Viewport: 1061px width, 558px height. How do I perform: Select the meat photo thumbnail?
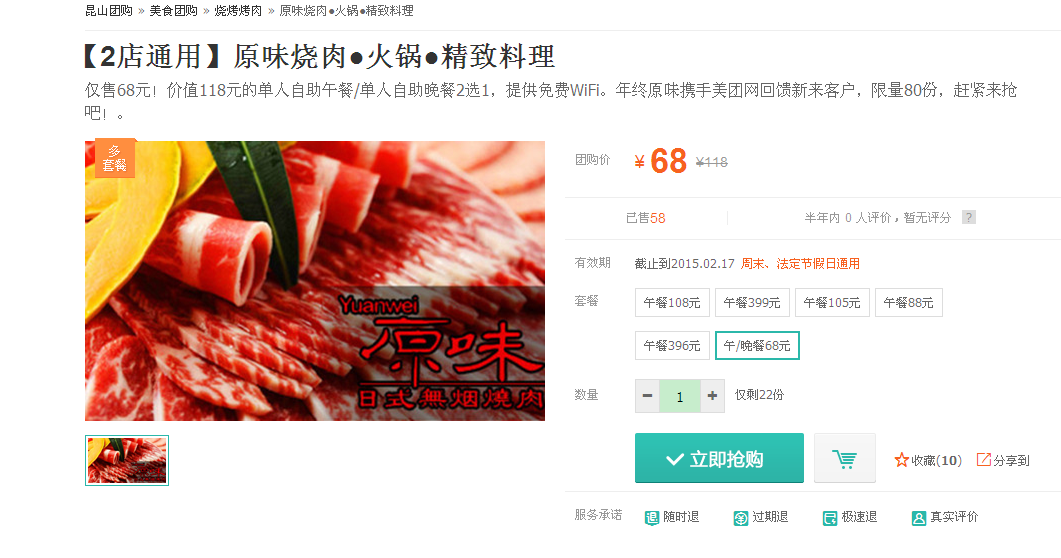pyautogui.click(x=127, y=461)
